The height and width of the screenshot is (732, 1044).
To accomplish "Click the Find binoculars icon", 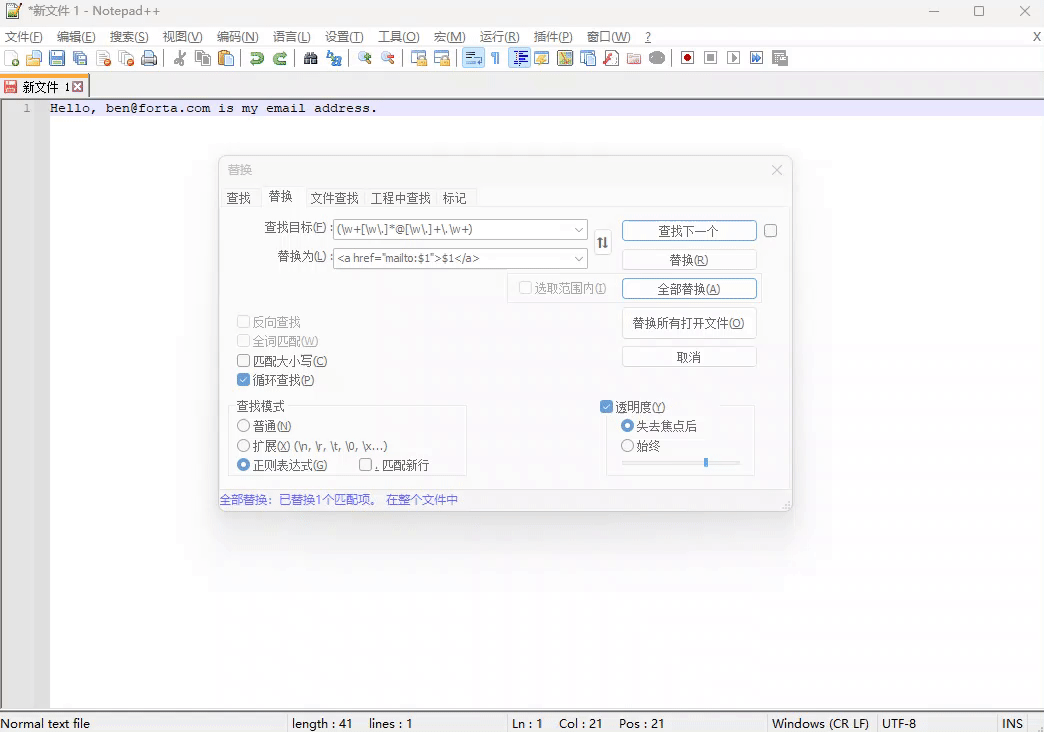I will pyautogui.click(x=311, y=58).
